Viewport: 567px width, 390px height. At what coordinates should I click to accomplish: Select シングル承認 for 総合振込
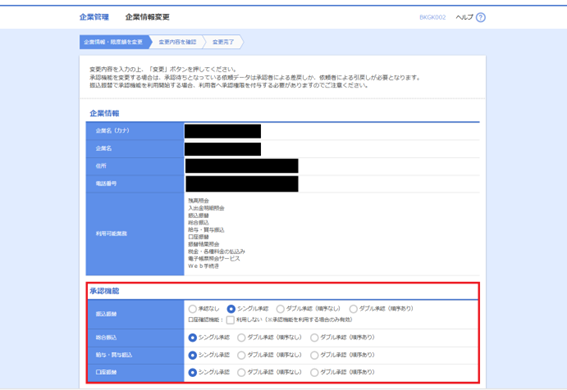point(192,338)
